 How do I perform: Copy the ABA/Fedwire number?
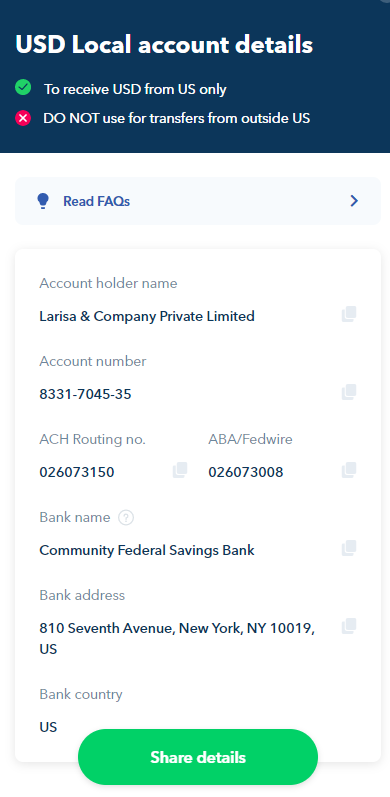349,470
